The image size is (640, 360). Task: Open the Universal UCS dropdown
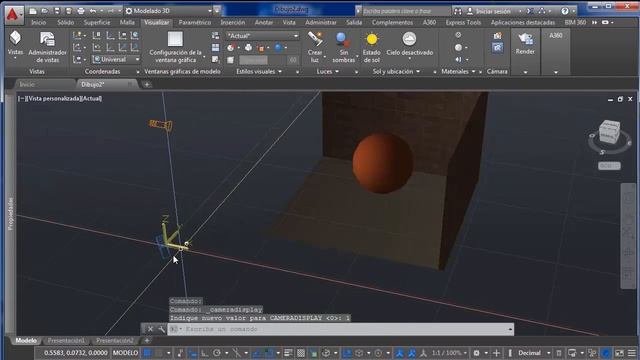click(x=116, y=60)
